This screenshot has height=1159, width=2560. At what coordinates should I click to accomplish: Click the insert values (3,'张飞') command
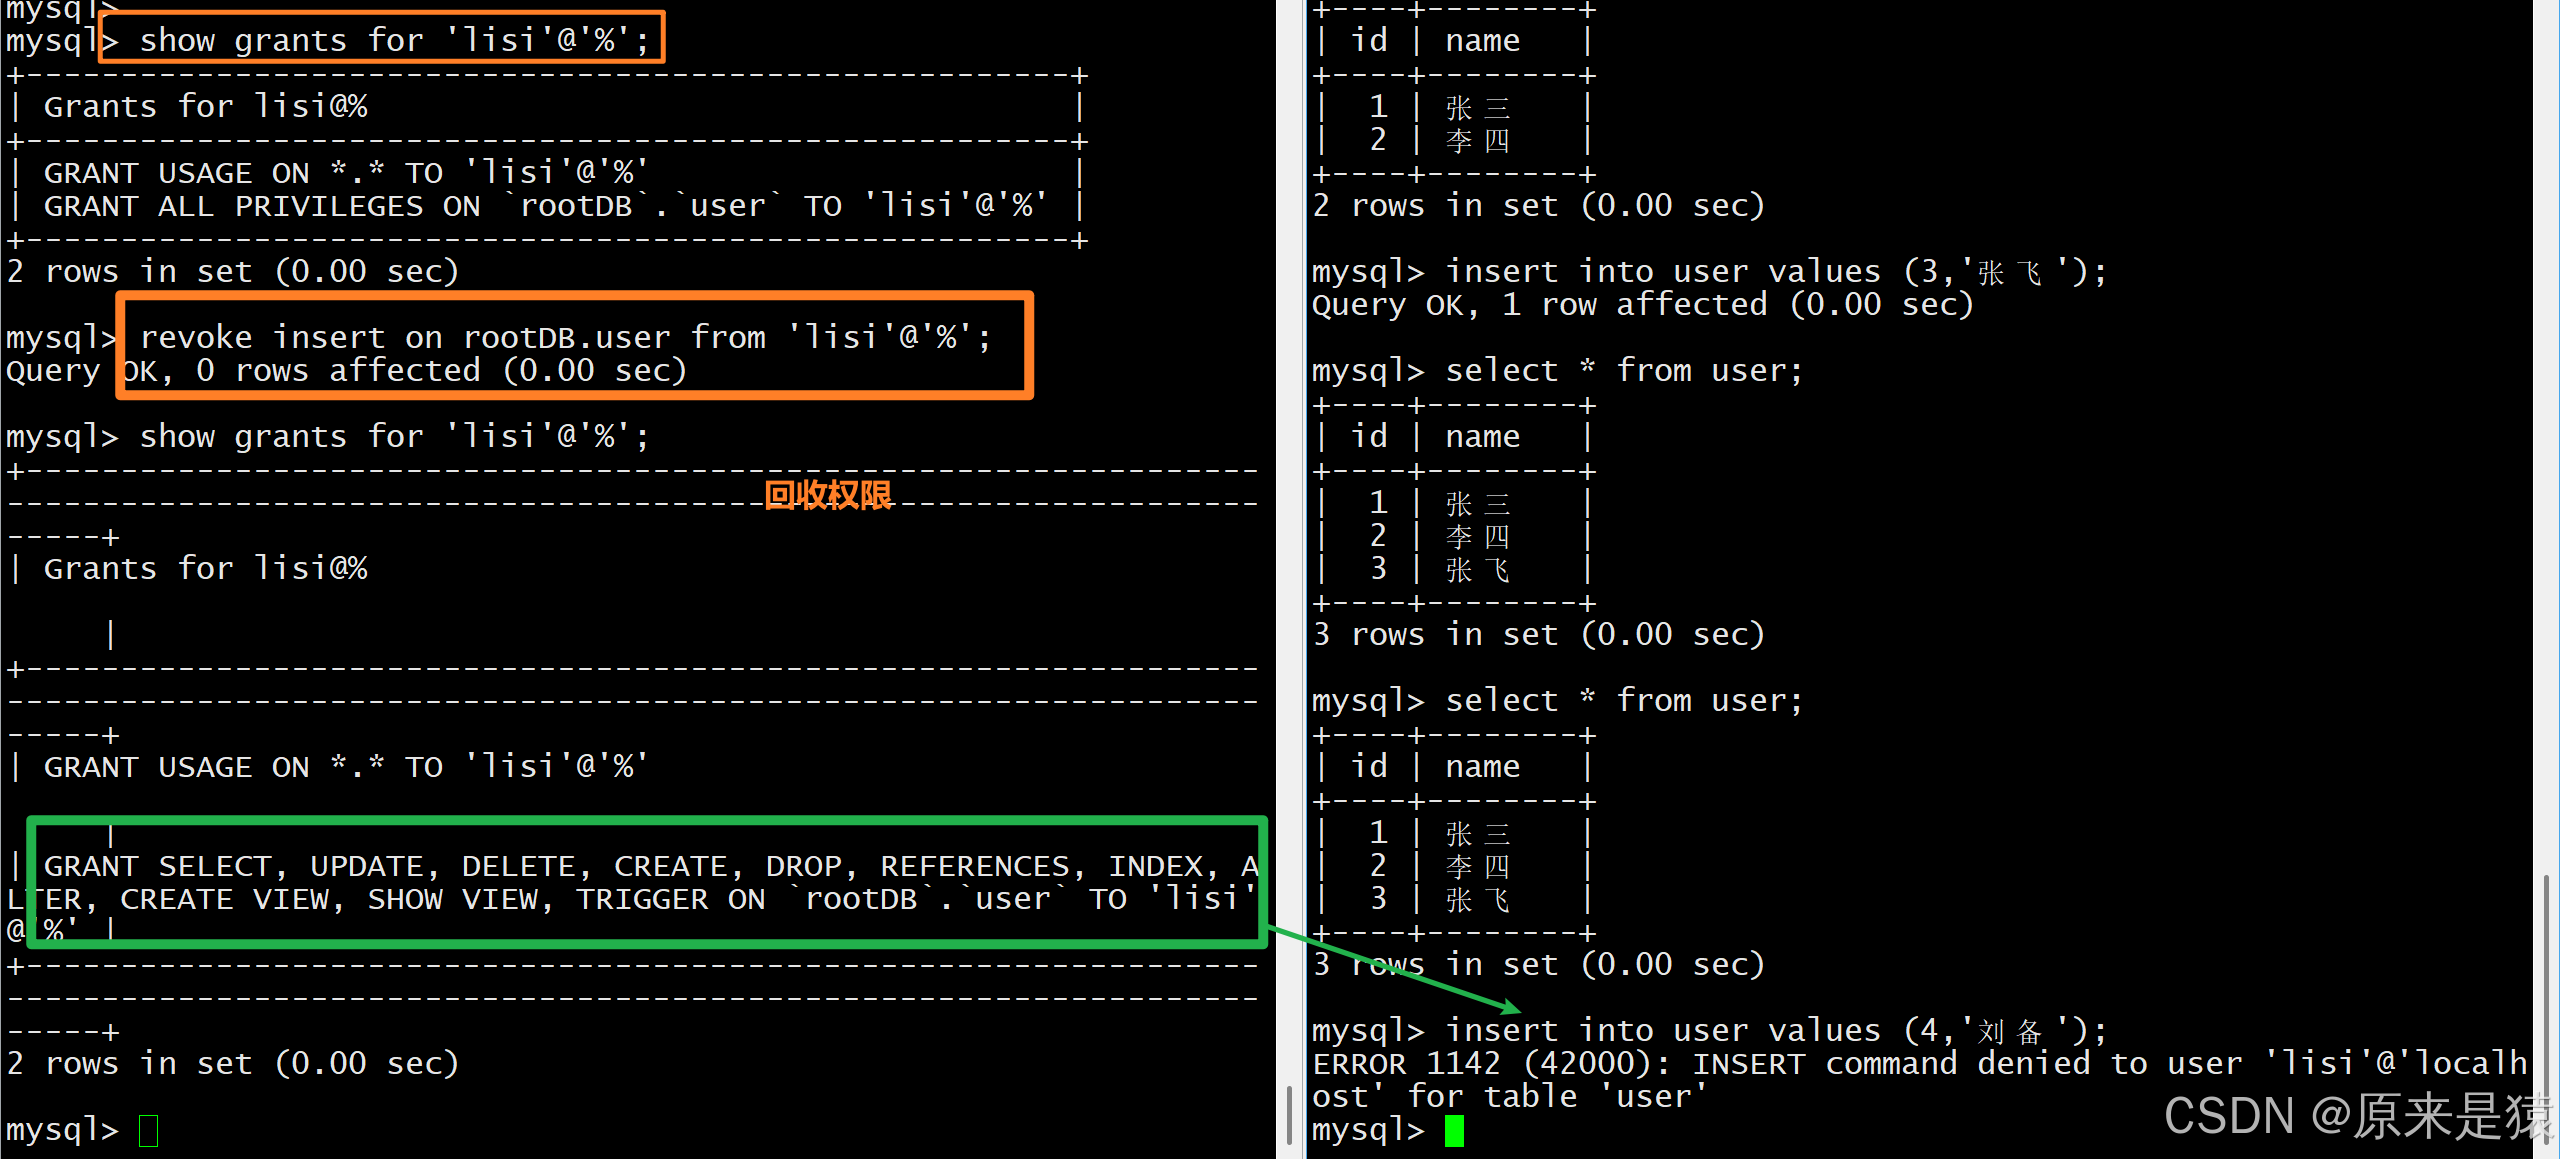pos(1776,272)
